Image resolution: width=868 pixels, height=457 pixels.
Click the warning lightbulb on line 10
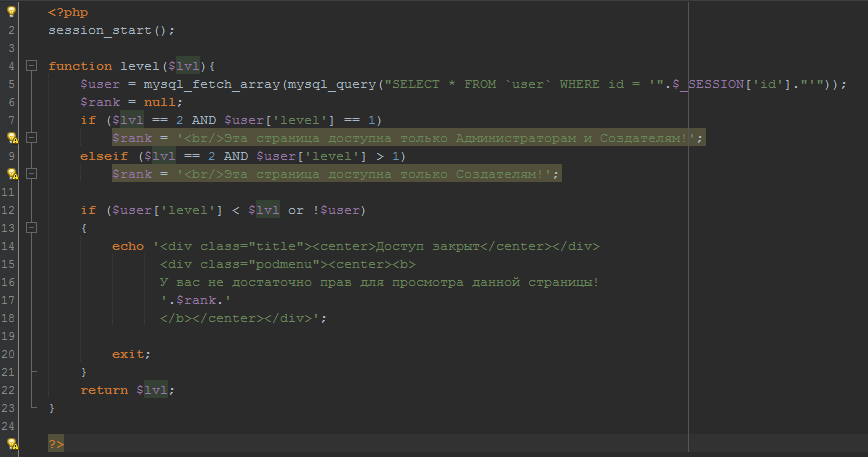tap(12, 174)
